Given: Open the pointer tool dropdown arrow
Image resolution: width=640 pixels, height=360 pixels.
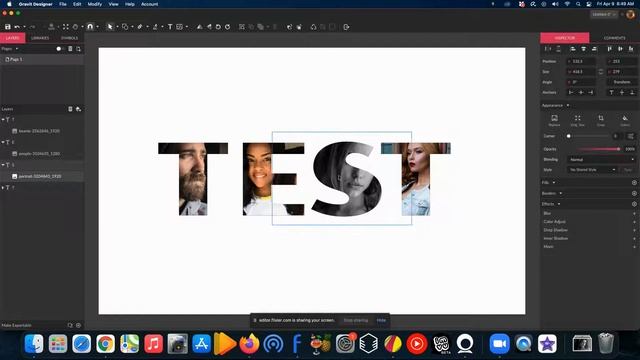Looking at the screenshot, I should 117,27.
